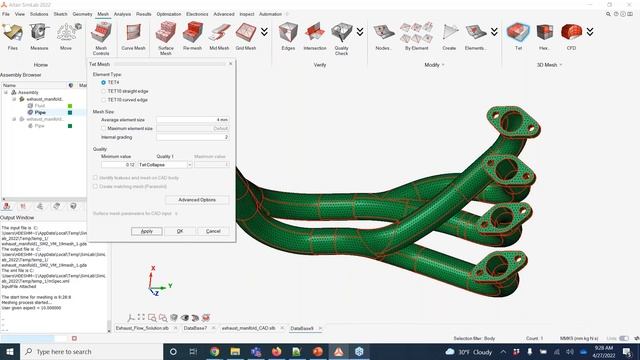Select the Grid Mesh tool
640x360 pixels.
(246, 36)
